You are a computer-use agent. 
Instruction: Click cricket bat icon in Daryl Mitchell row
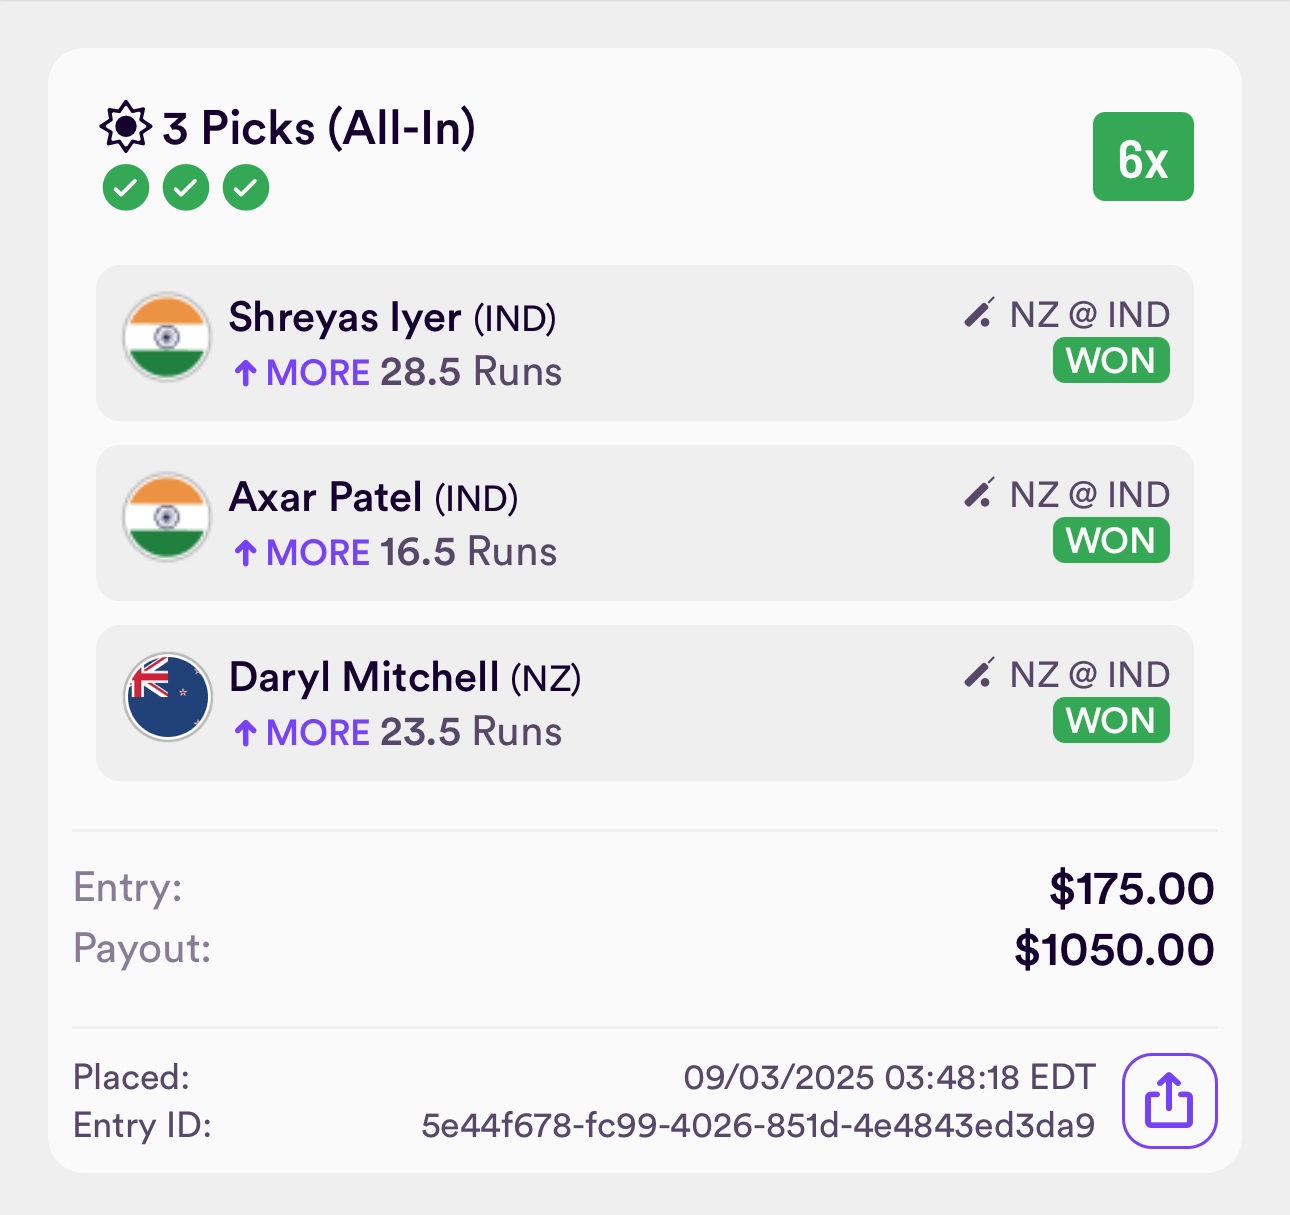click(979, 673)
